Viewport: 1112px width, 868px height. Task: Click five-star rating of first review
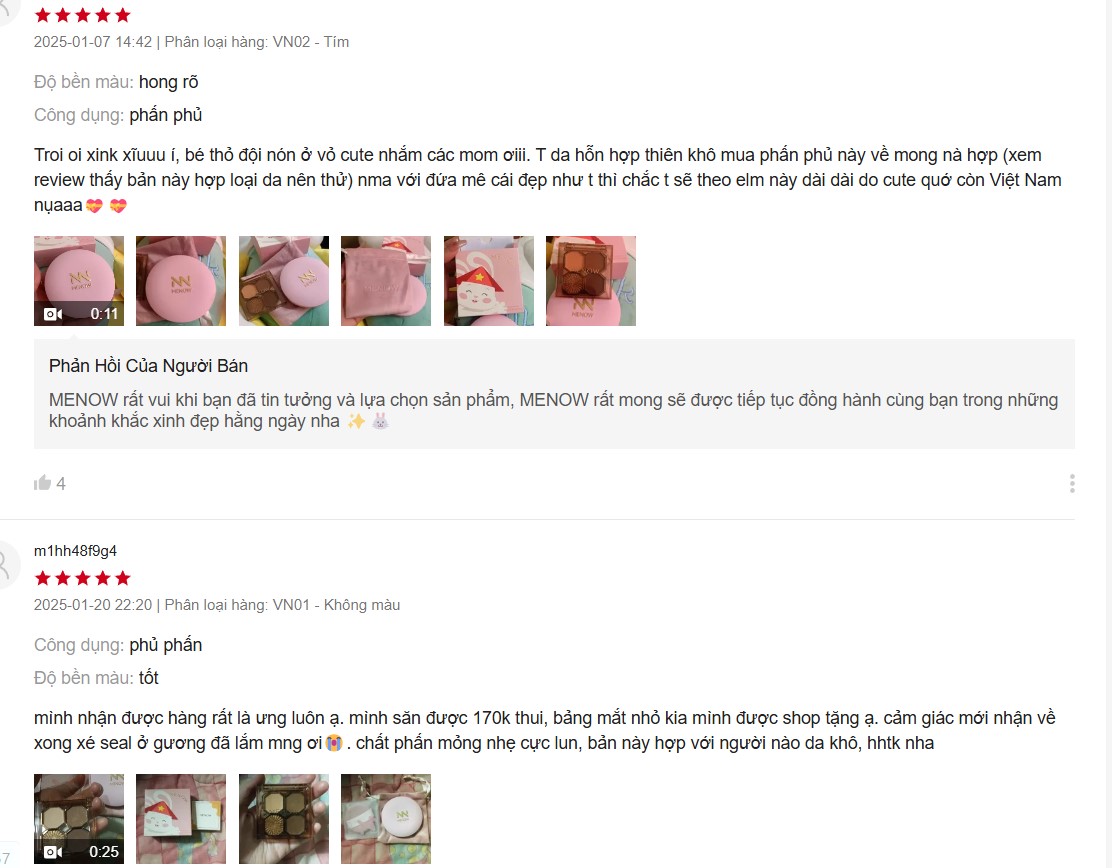[x=83, y=15]
